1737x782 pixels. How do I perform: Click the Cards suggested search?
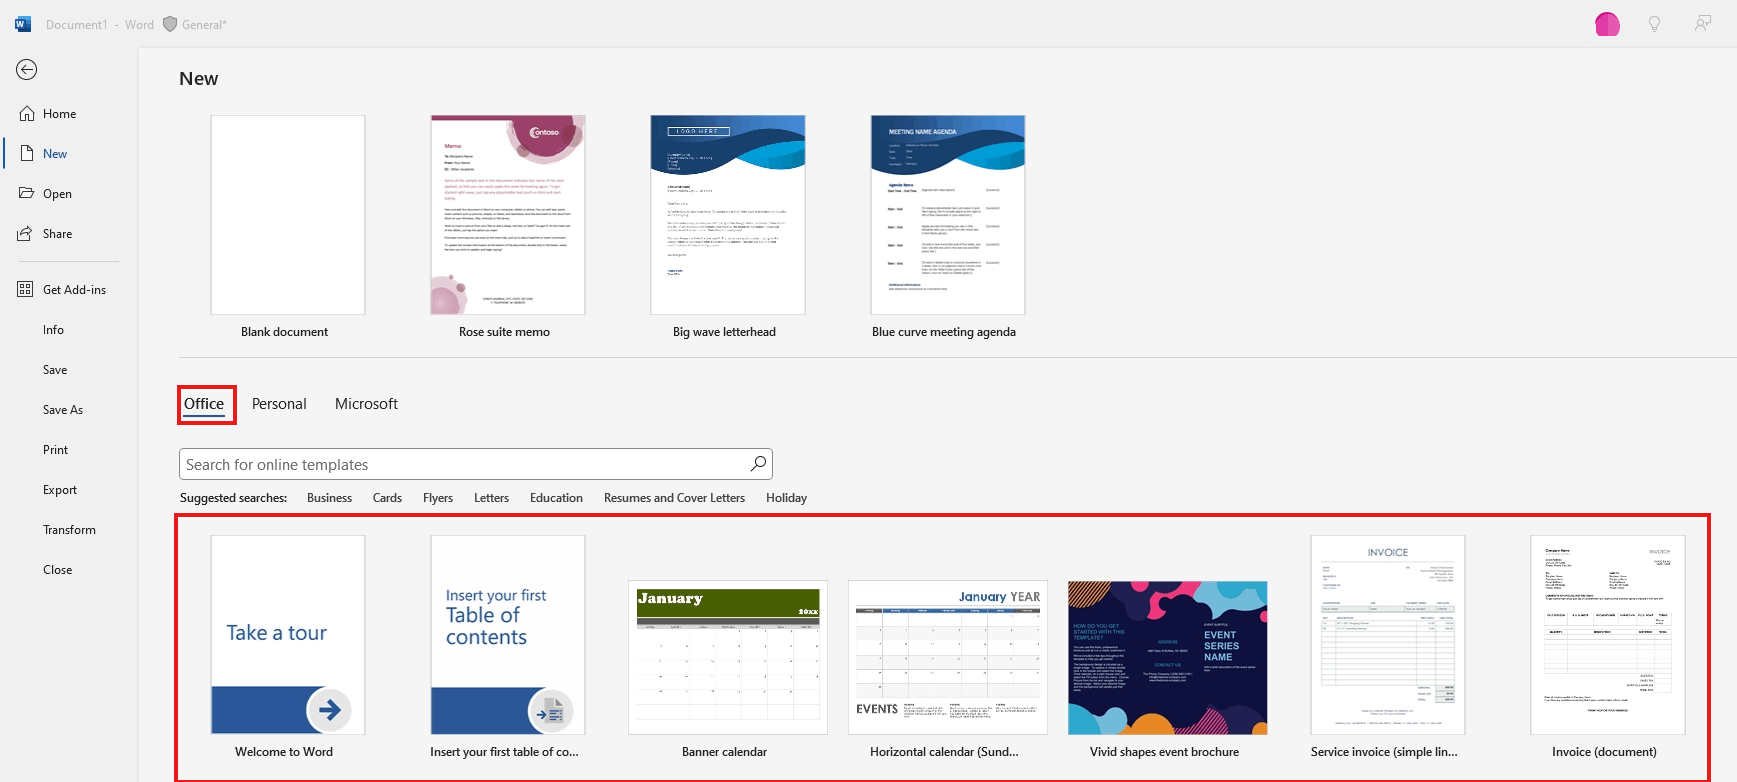click(387, 498)
